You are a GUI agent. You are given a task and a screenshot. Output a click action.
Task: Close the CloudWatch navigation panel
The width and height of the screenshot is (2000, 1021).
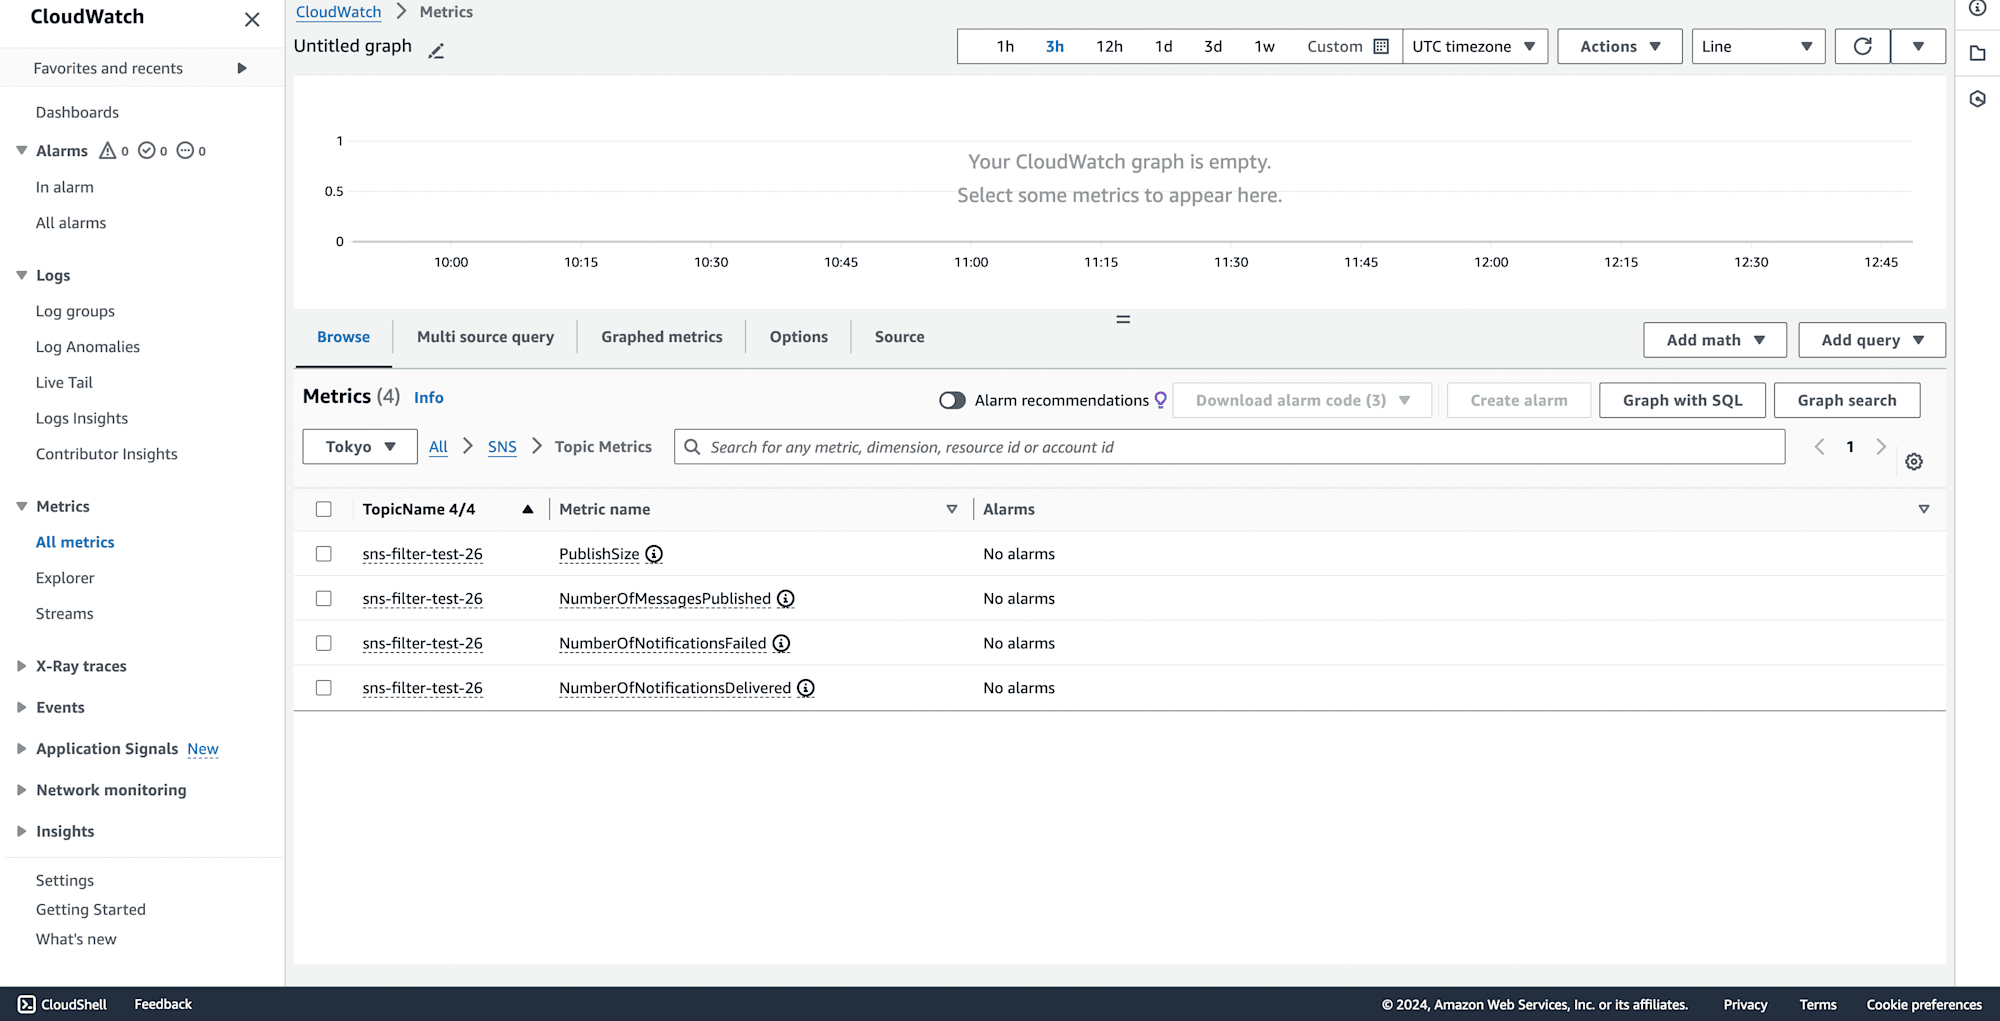click(x=252, y=19)
